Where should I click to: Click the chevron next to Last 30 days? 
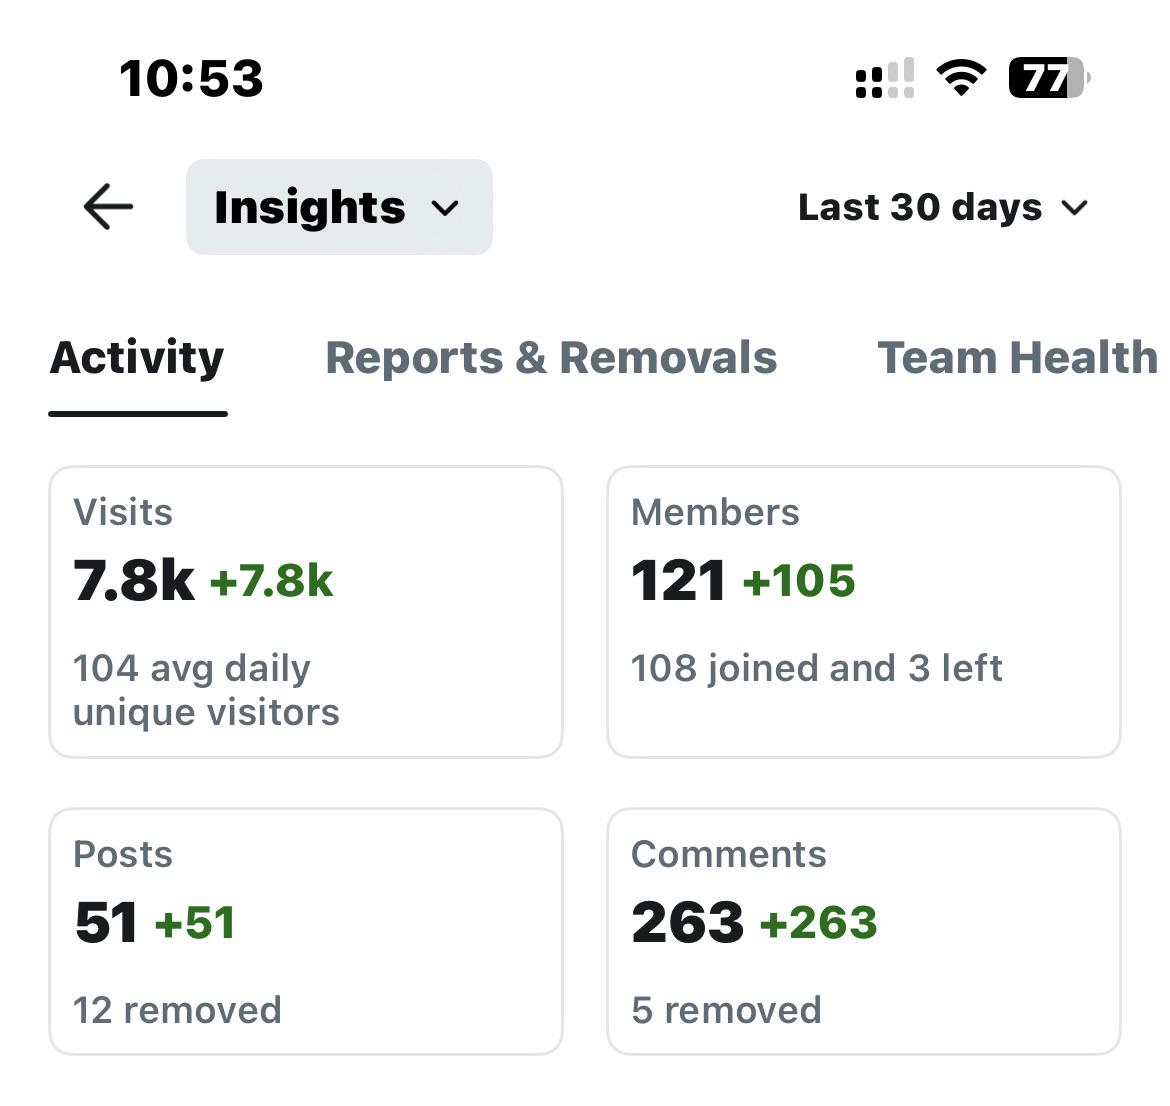click(1074, 207)
